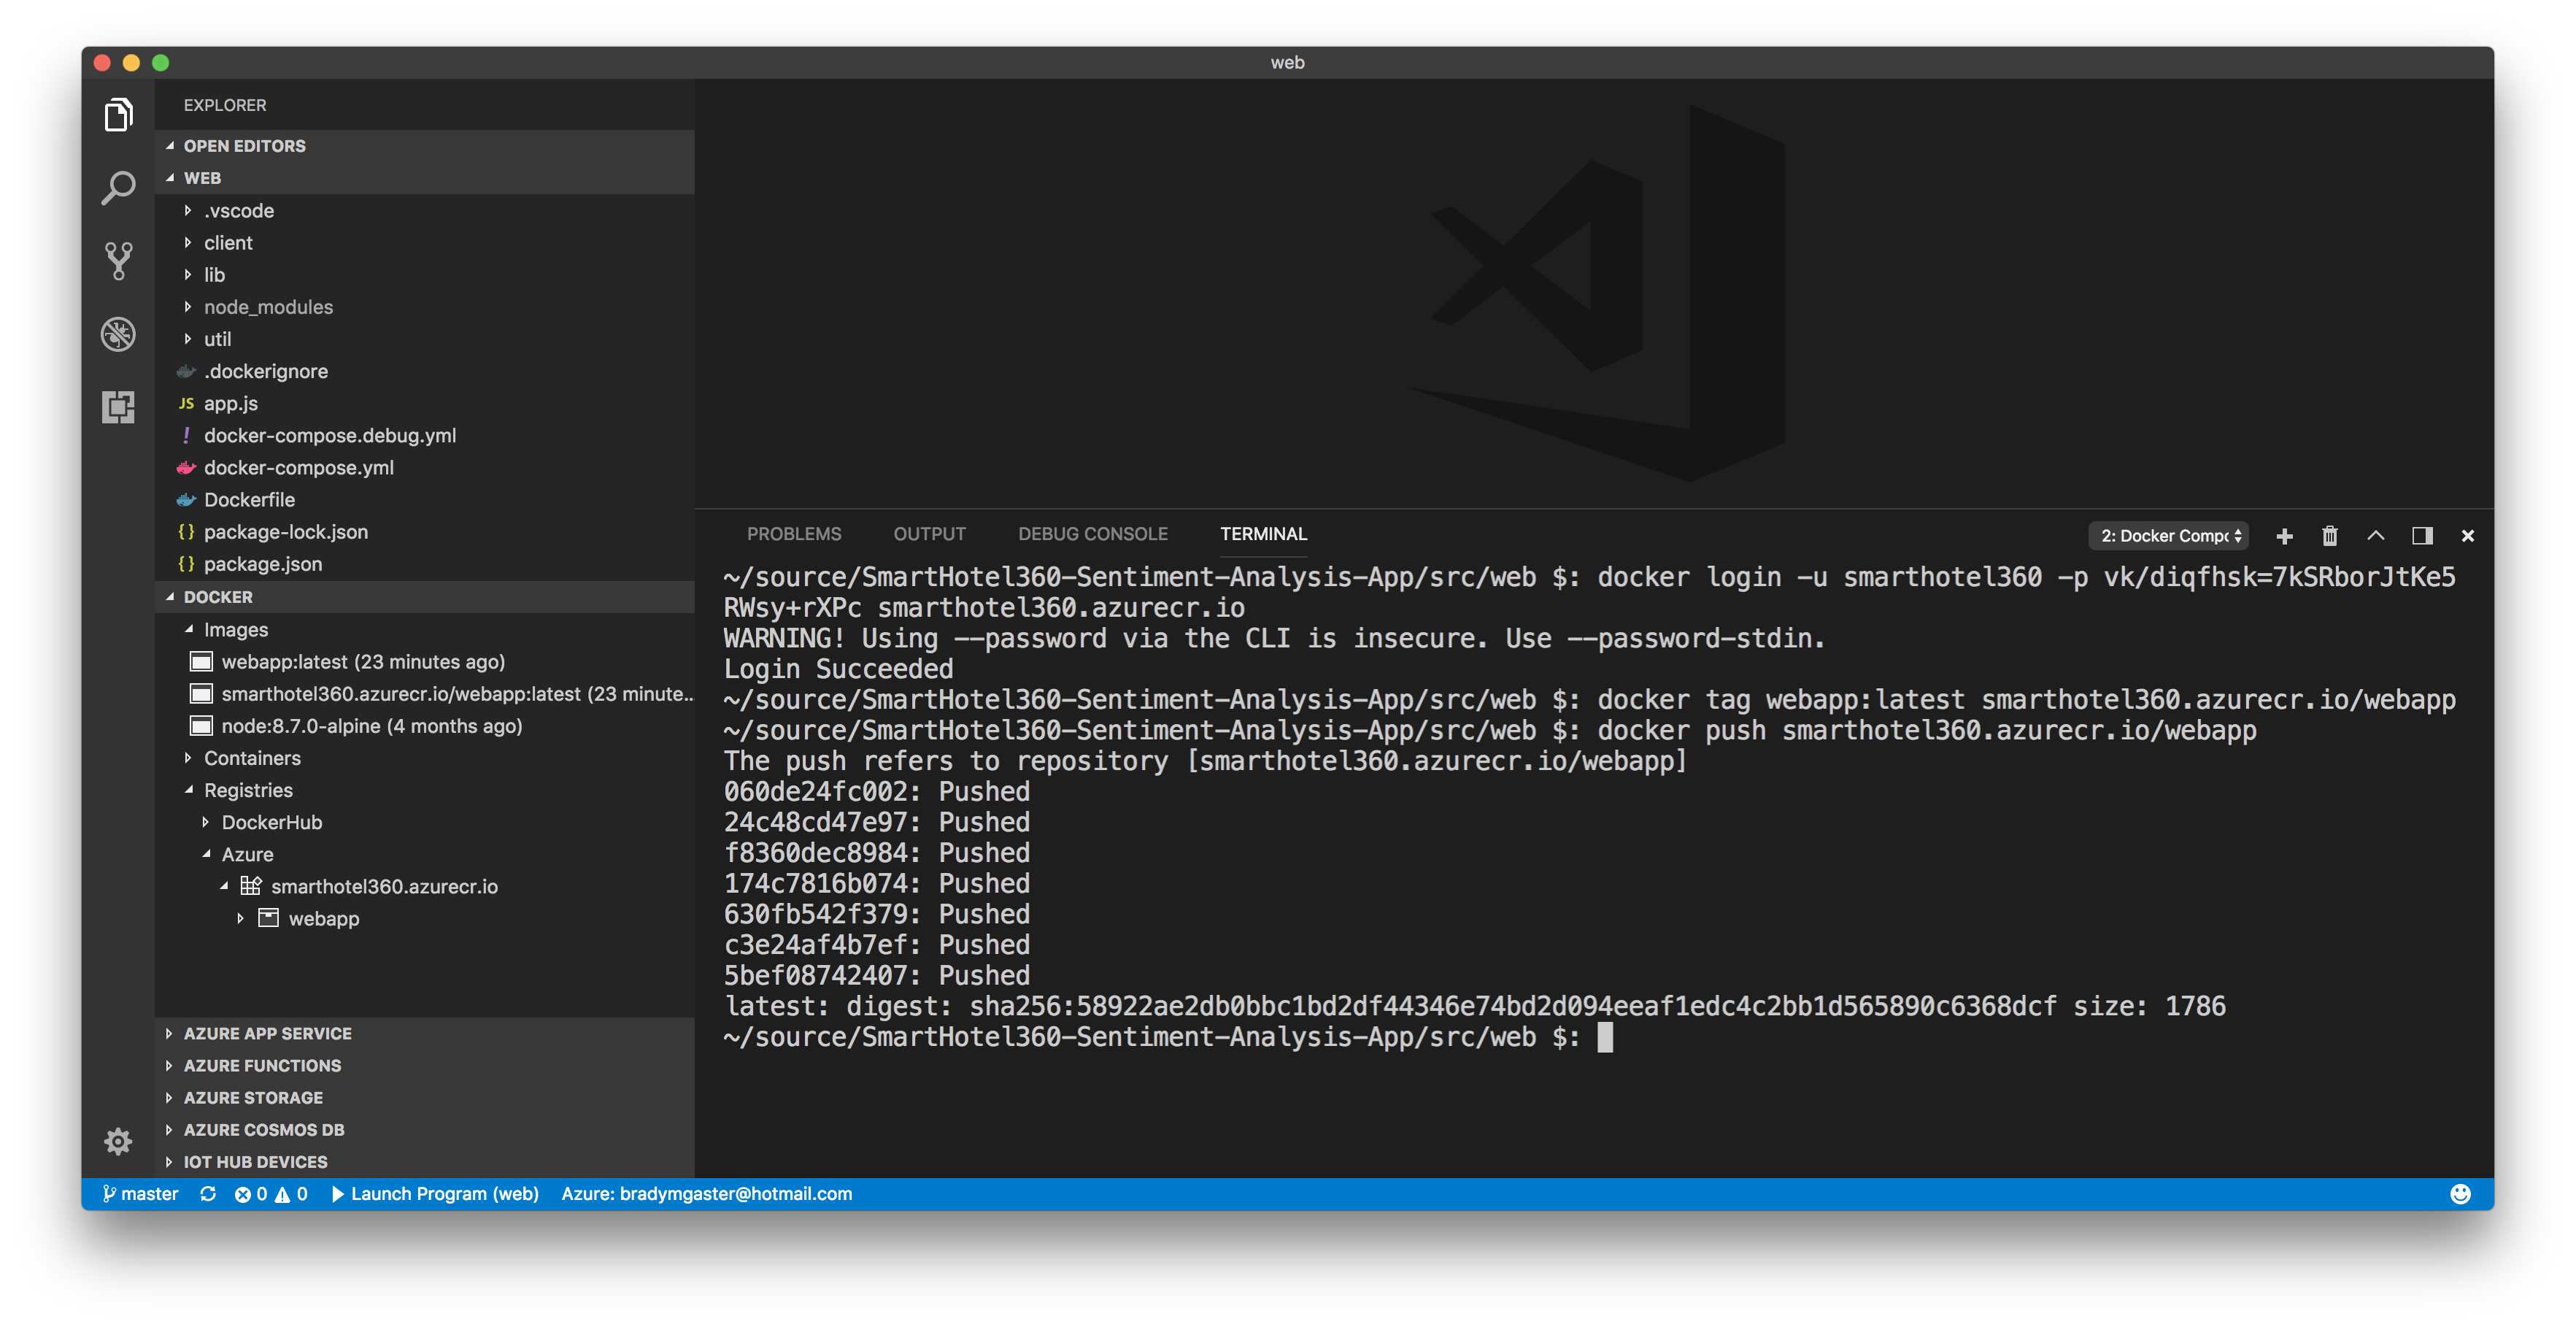This screenshot has width=2576, height=1327.
Task: Open the Dockerfile in explorer
Action: [x=249, y=499]
